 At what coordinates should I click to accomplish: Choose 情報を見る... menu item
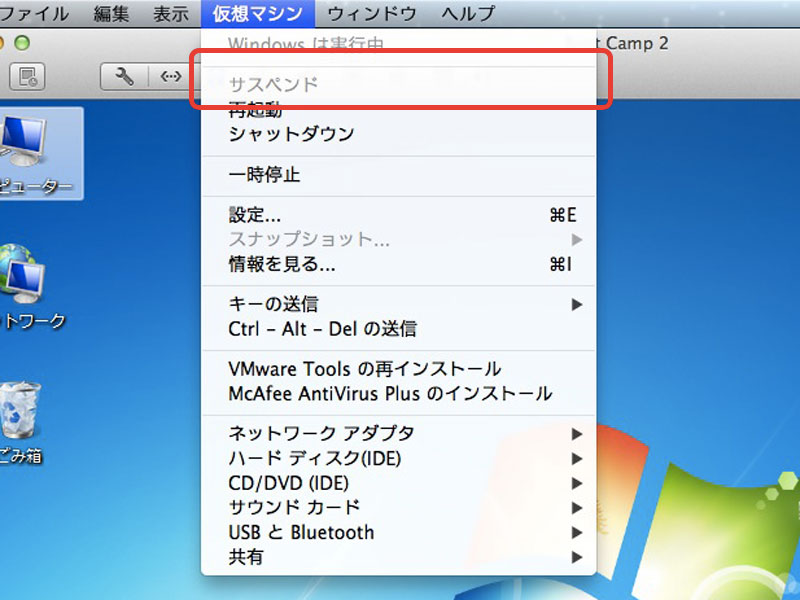398,264
